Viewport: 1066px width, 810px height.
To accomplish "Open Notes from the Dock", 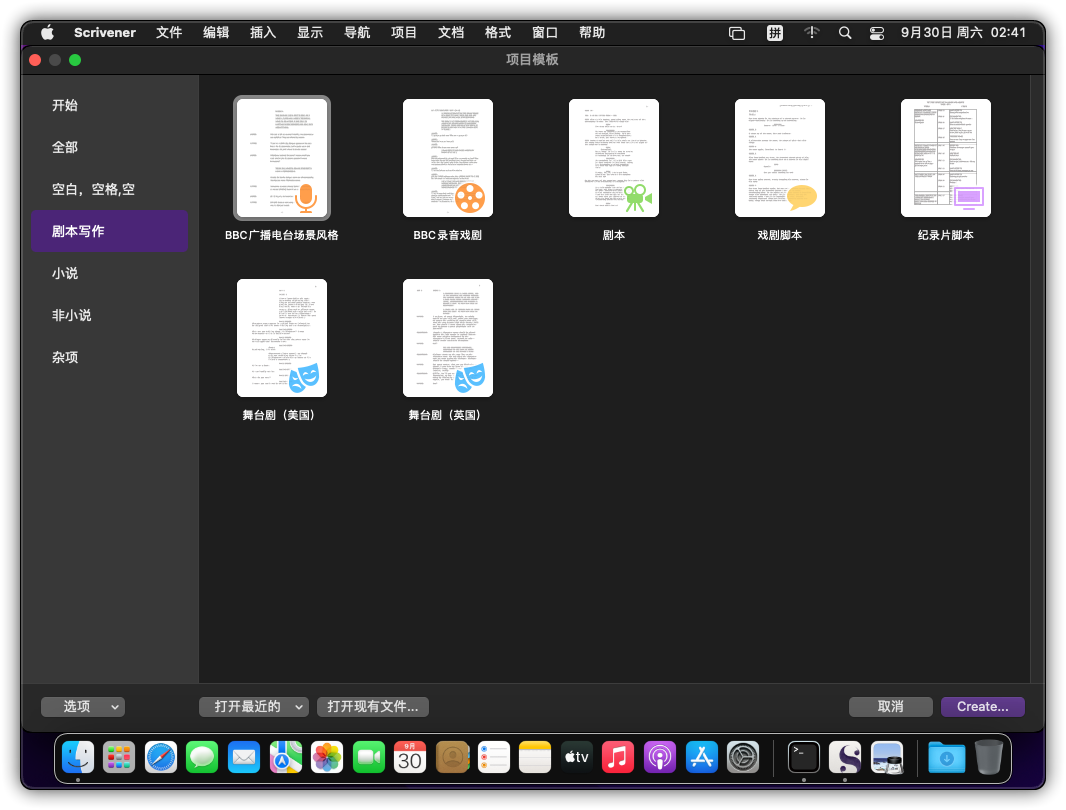I will tap(535, 757).
